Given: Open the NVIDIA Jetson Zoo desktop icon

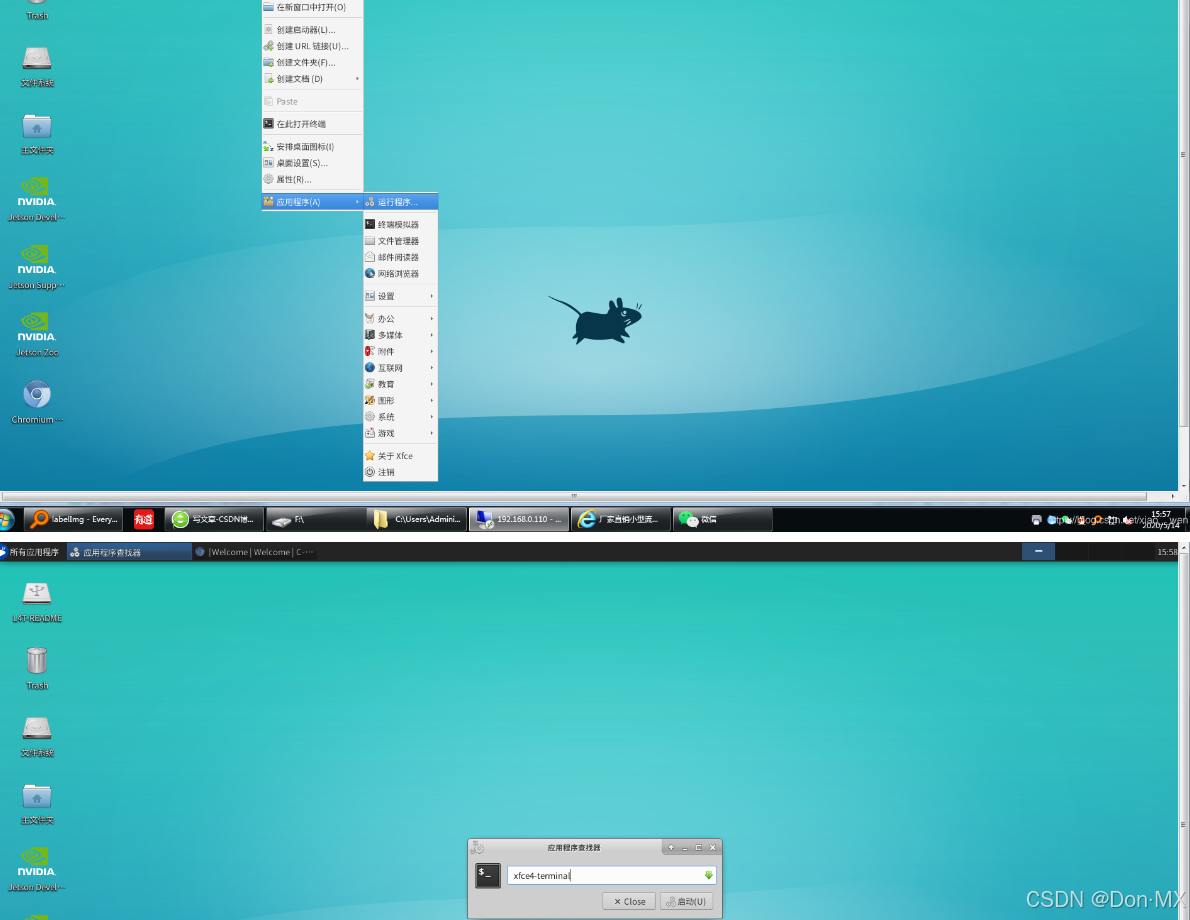Looking at the screenshot, I should [x=36, y=334].
